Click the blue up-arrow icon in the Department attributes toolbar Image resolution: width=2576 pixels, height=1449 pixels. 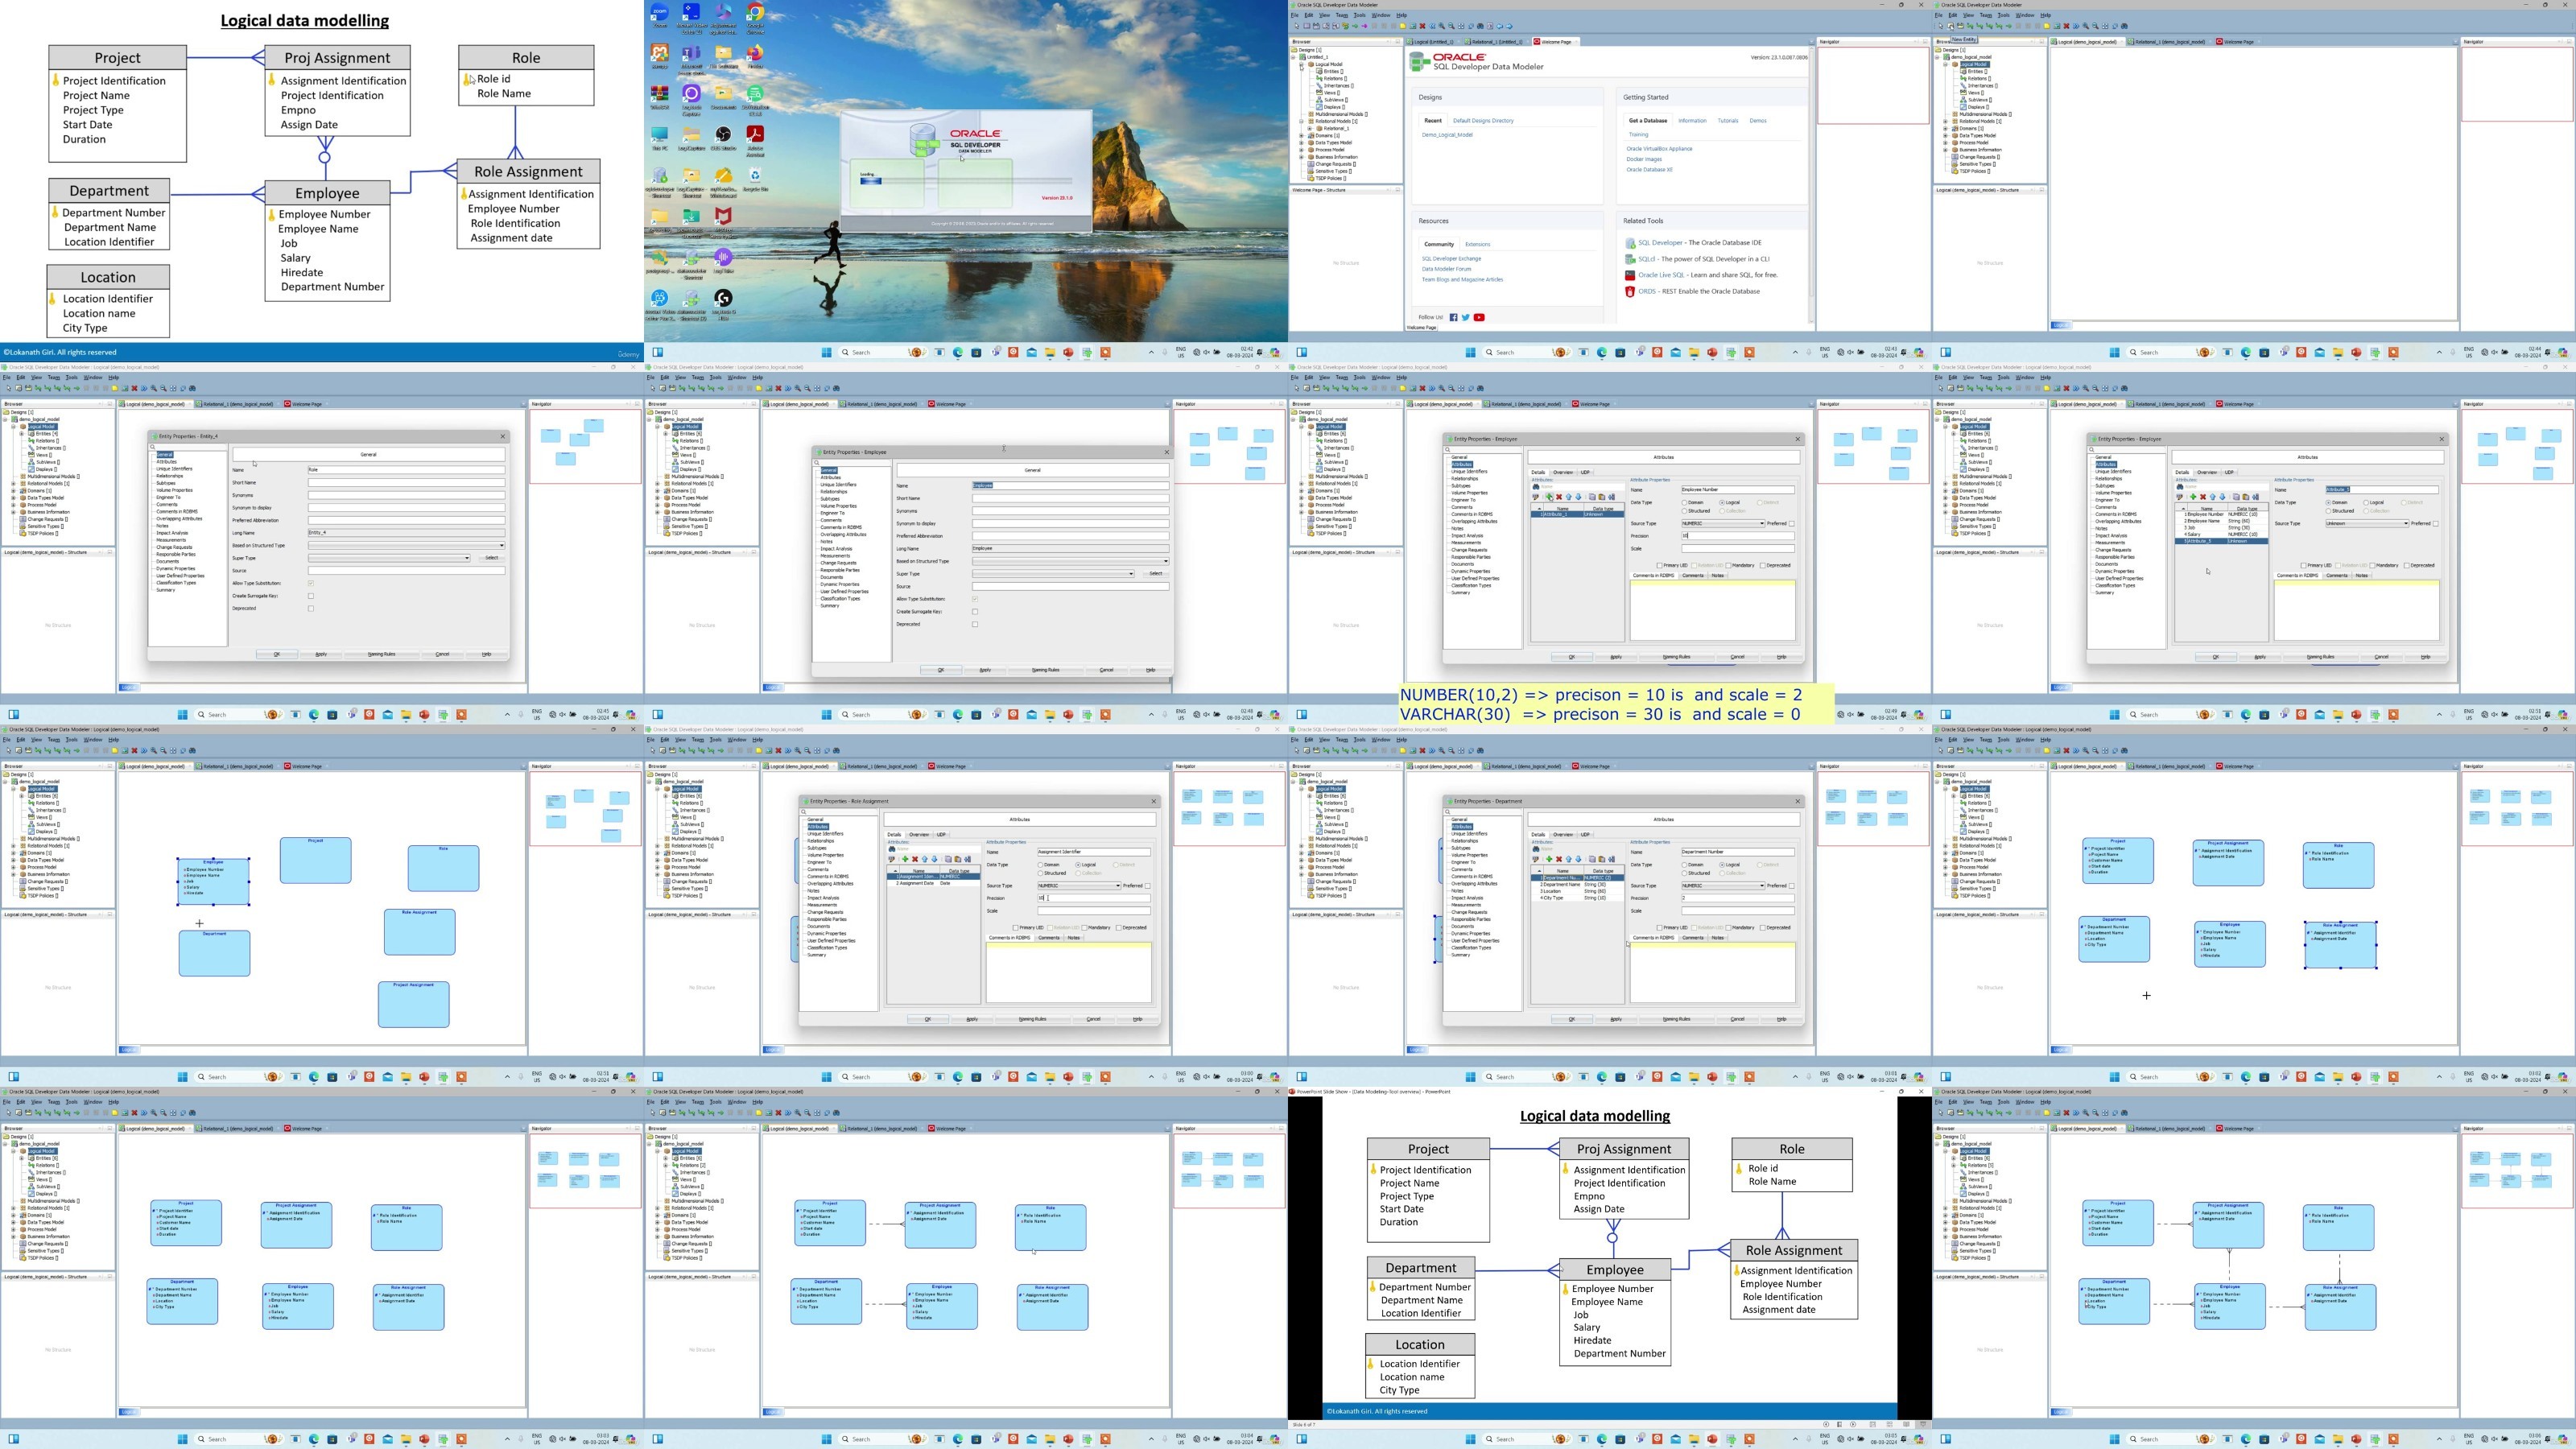tap(1569, 859)
